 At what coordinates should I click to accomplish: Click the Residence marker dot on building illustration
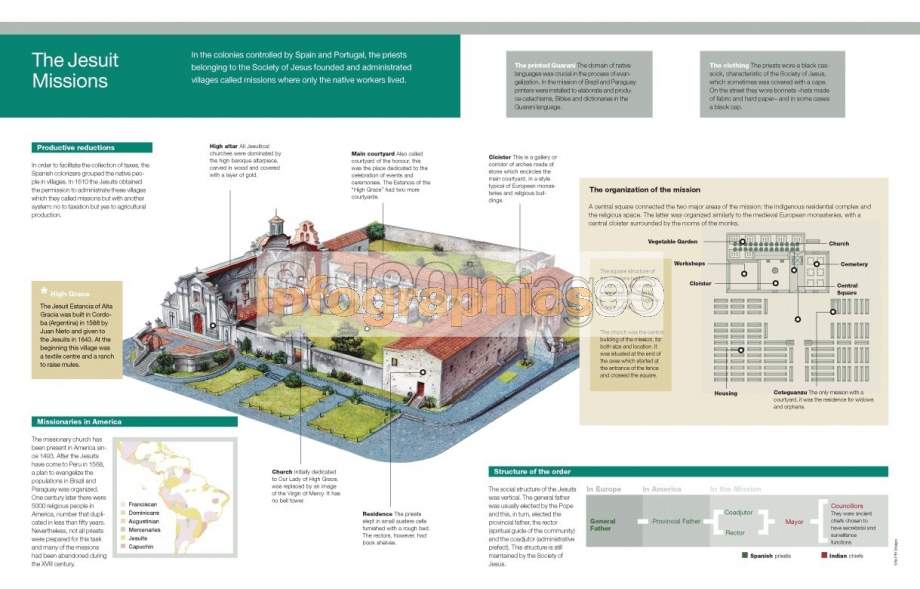click(422, 372)
